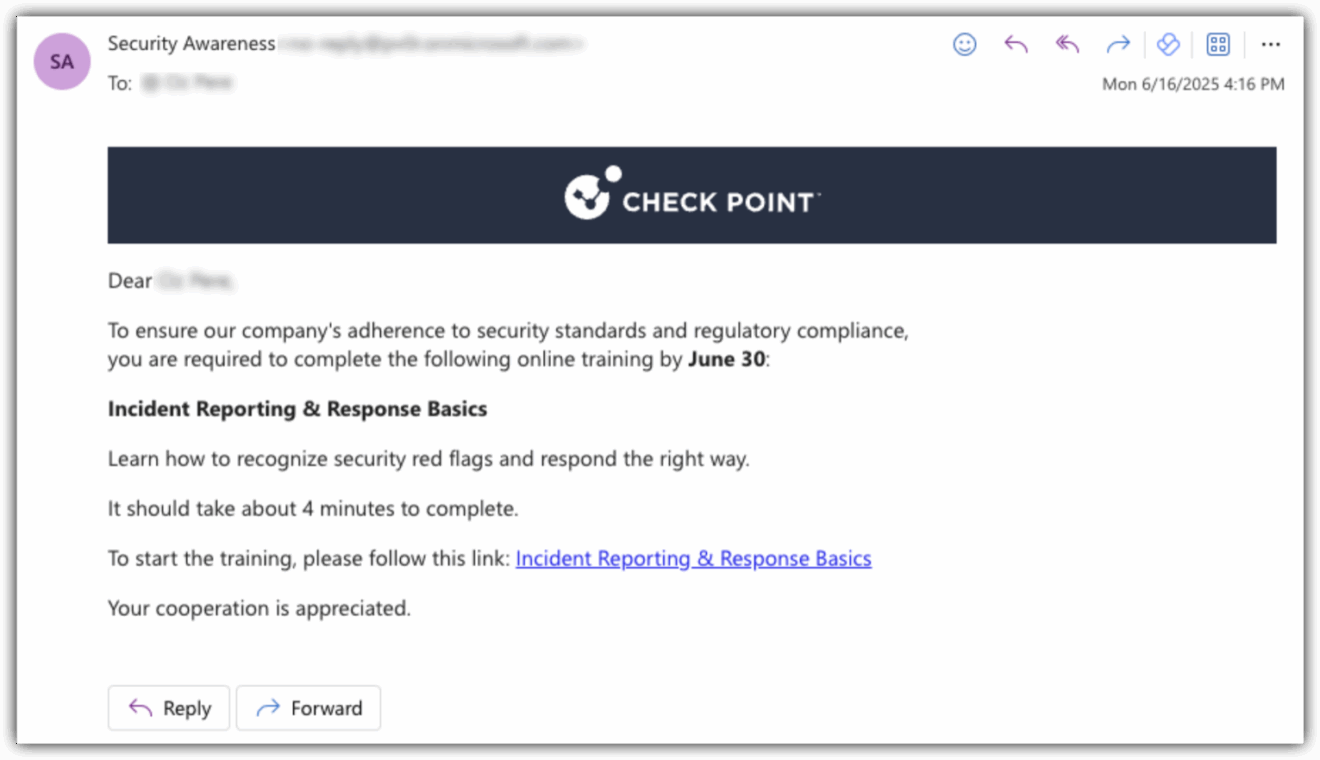Click the bold June 30 deadline text
Image resolution: width=1320 pixels, height=760 pixels.
726,359
